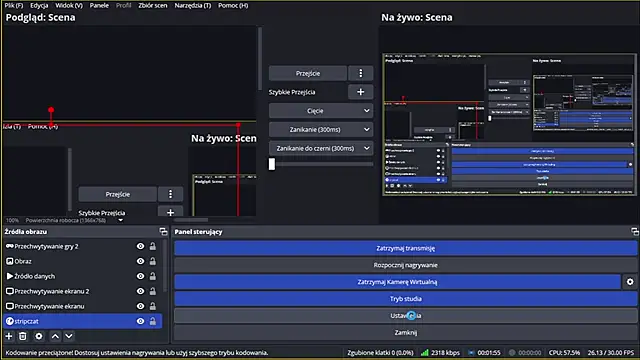Viewport: 640px width, 360px height.
Task: Click the transition T-bar slider handle
Action: [x=272, y=164]
